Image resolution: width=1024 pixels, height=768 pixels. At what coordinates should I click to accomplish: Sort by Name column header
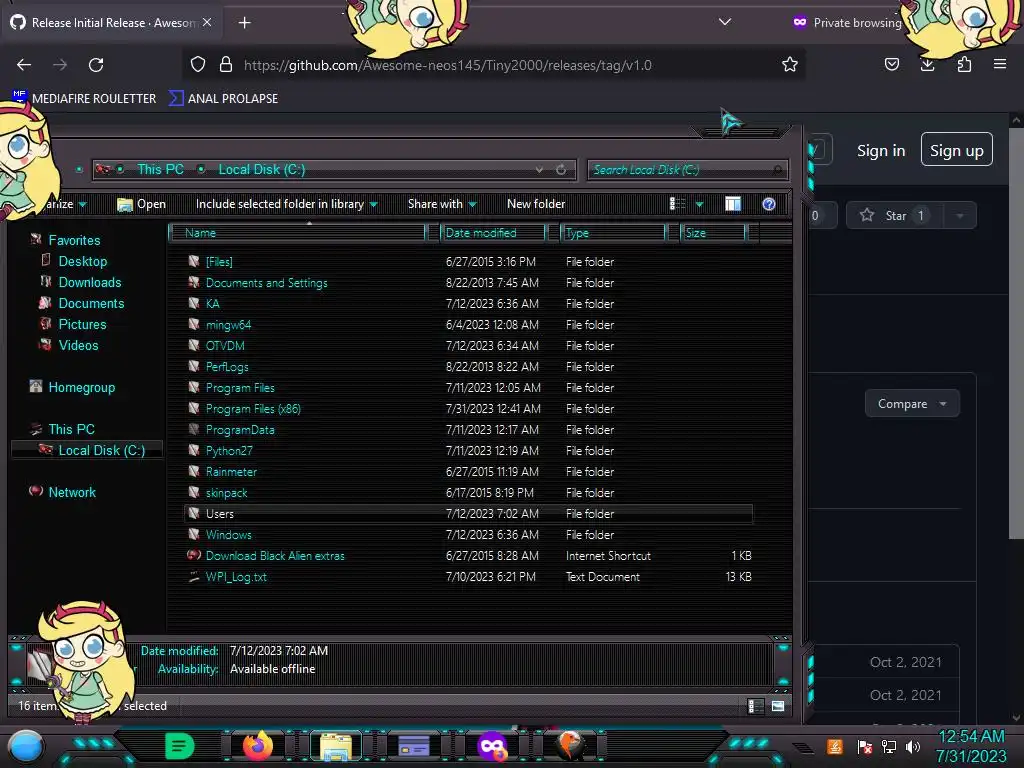[297, 233]
